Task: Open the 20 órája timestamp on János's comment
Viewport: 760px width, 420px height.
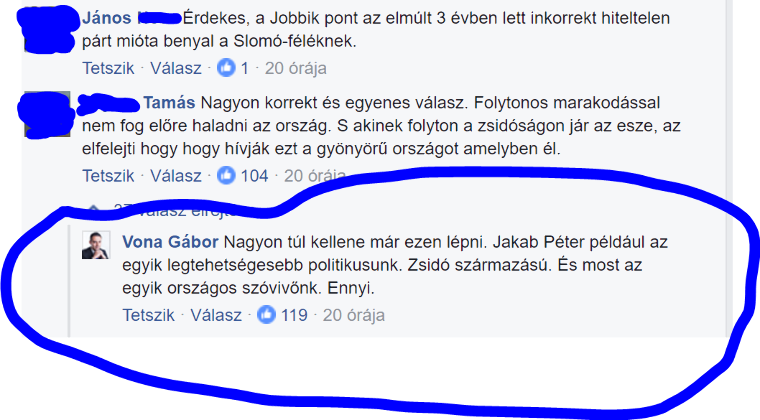Action: pos(296,68)
